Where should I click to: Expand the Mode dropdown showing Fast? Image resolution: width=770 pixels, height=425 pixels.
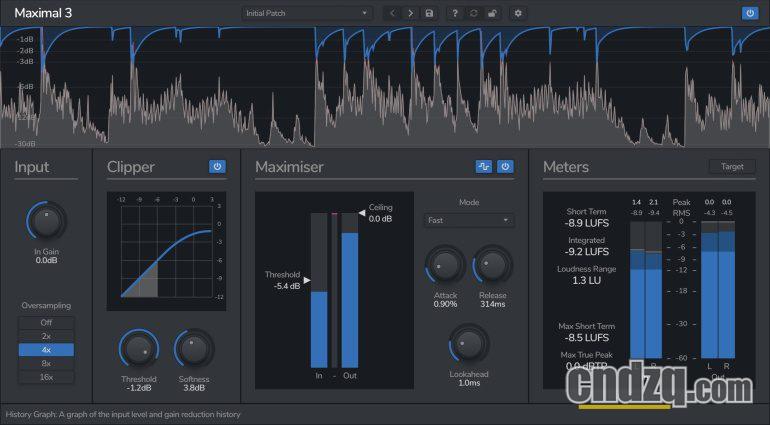[x=468, y=220]
